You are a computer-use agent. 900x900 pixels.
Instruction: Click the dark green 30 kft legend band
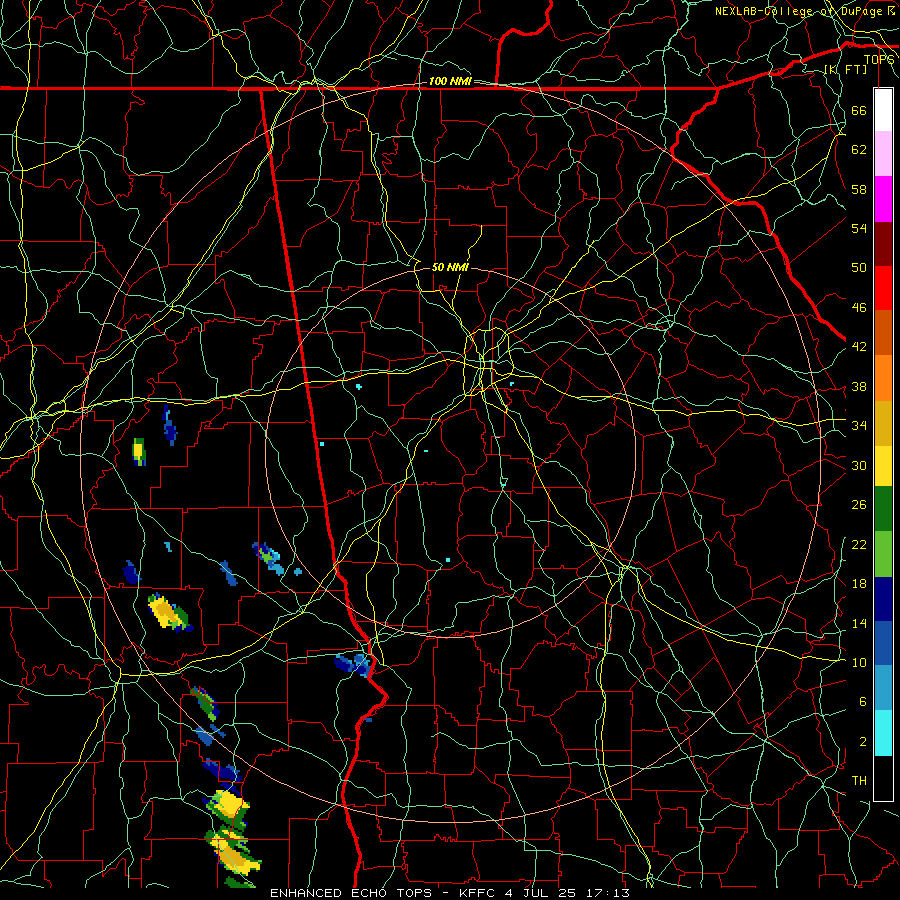point(883,509)
